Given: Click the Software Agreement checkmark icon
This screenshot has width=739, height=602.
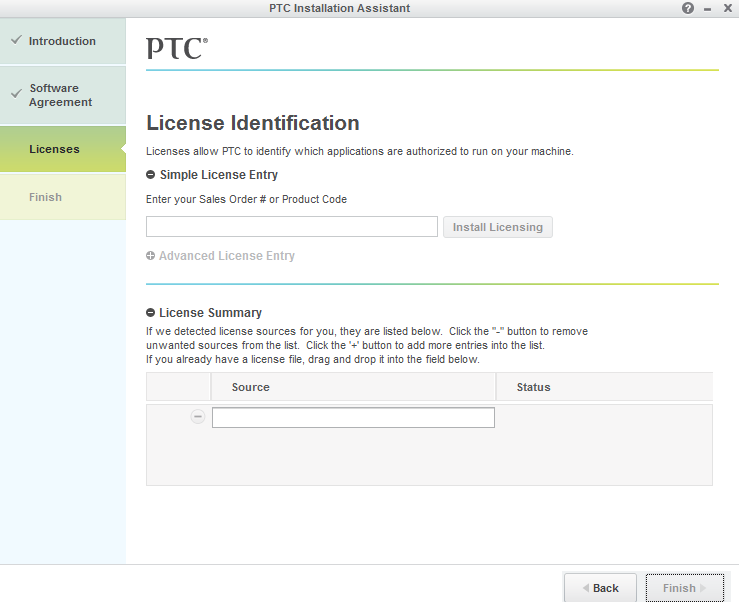Looking at the screenshot, I should pyautogui.click(x=16, y=93).
